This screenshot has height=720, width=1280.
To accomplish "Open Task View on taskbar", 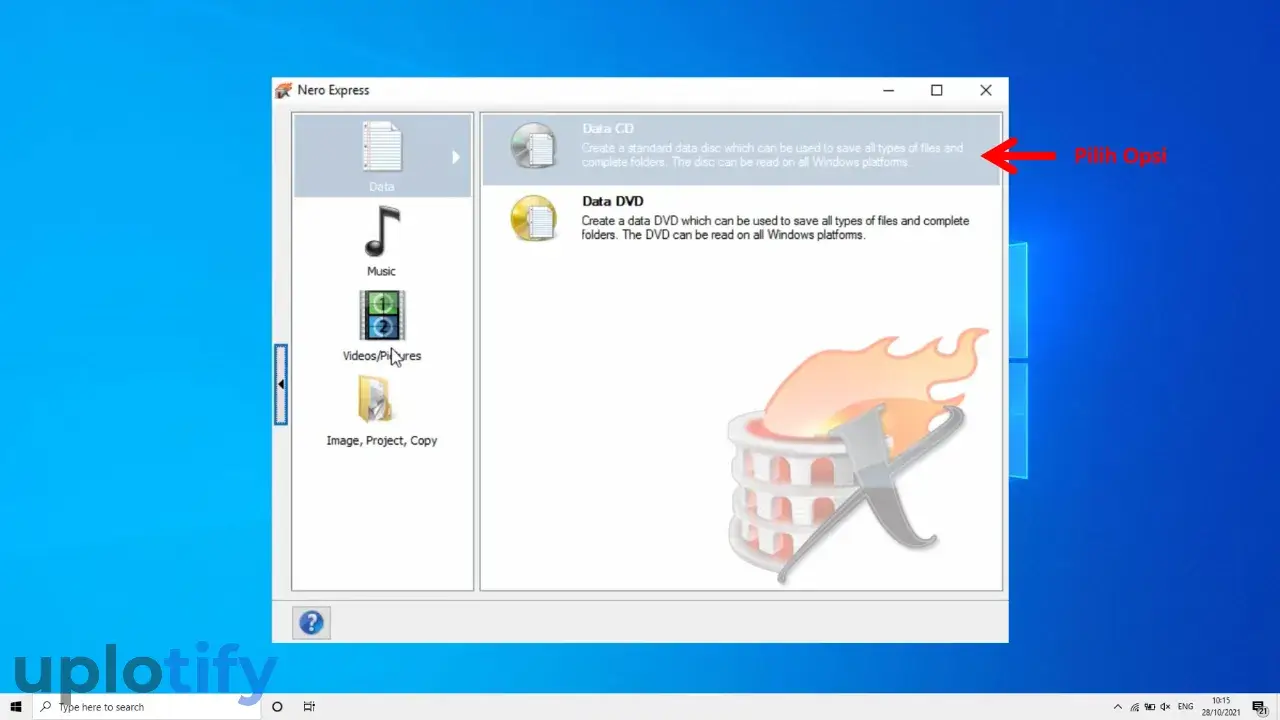I will coord(309,707).
